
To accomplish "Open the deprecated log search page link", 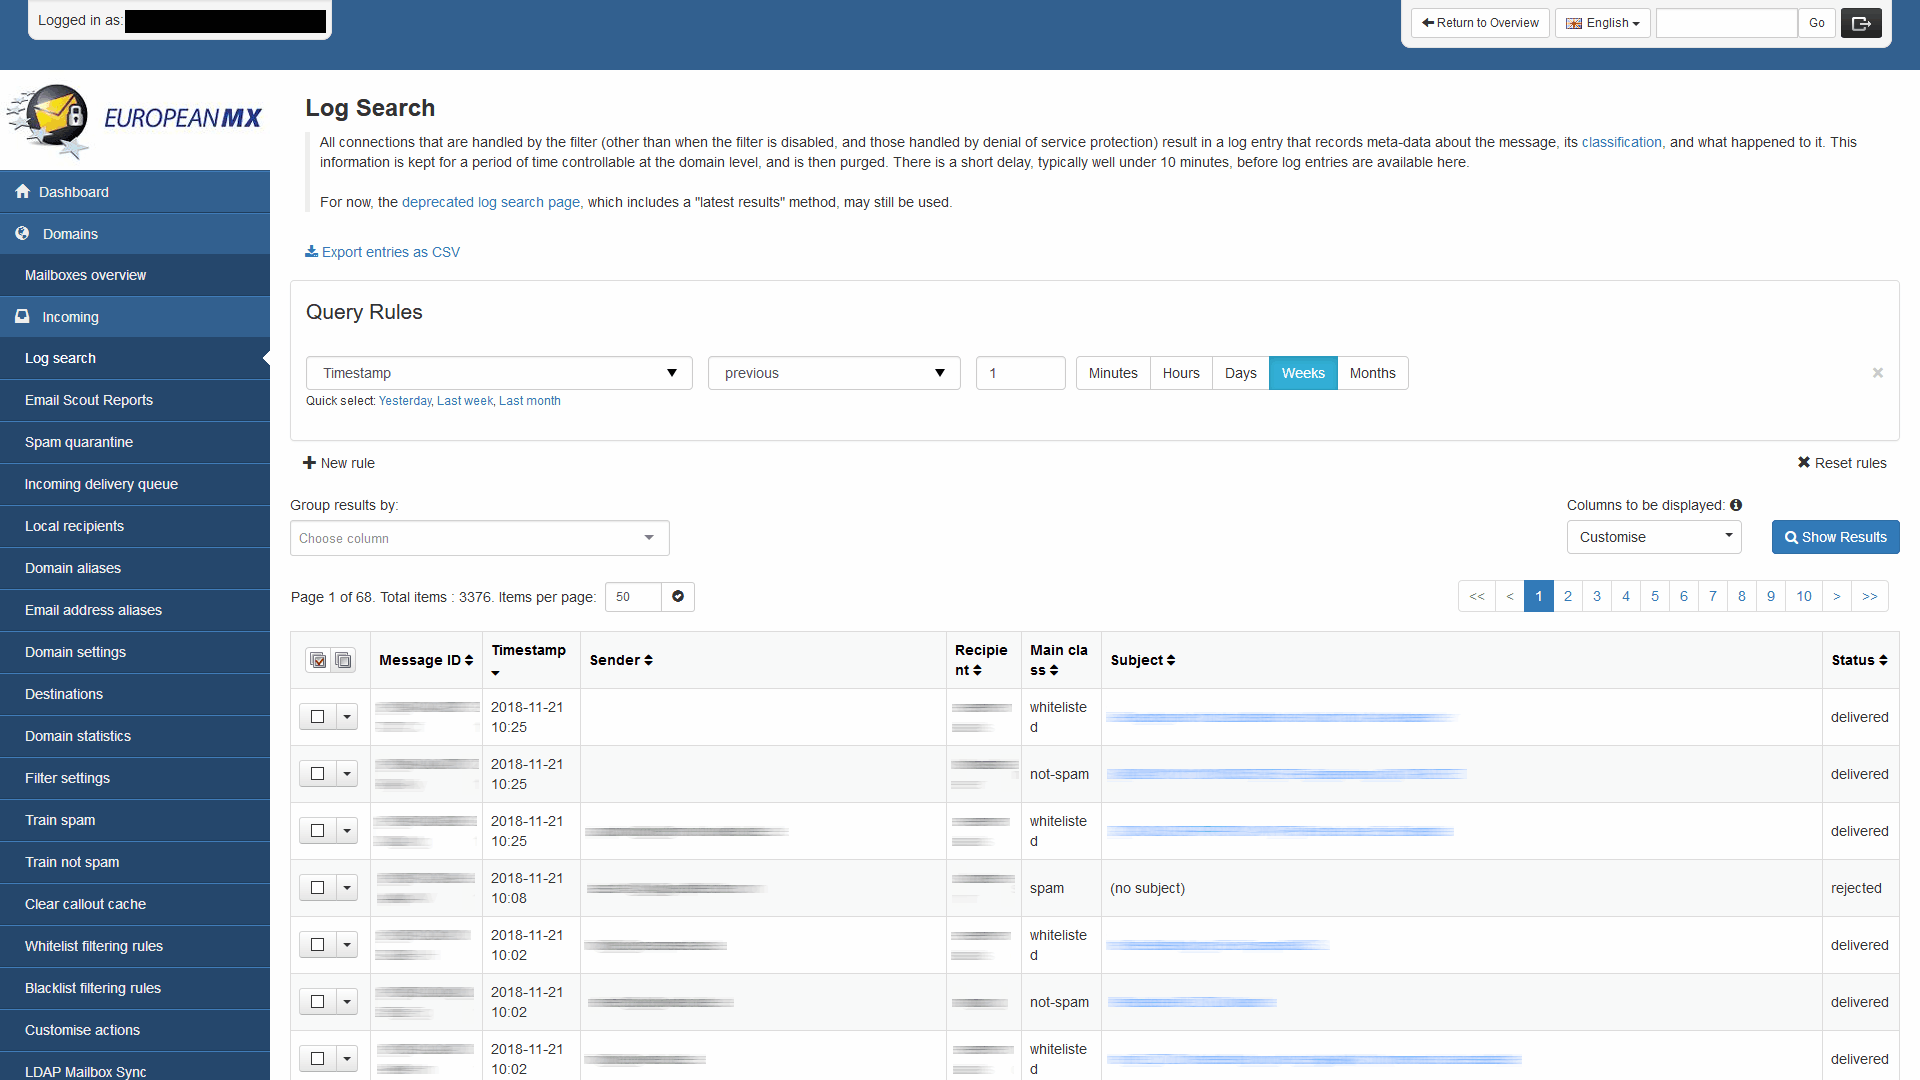I will pyautogui.click(x=492, y=202).
